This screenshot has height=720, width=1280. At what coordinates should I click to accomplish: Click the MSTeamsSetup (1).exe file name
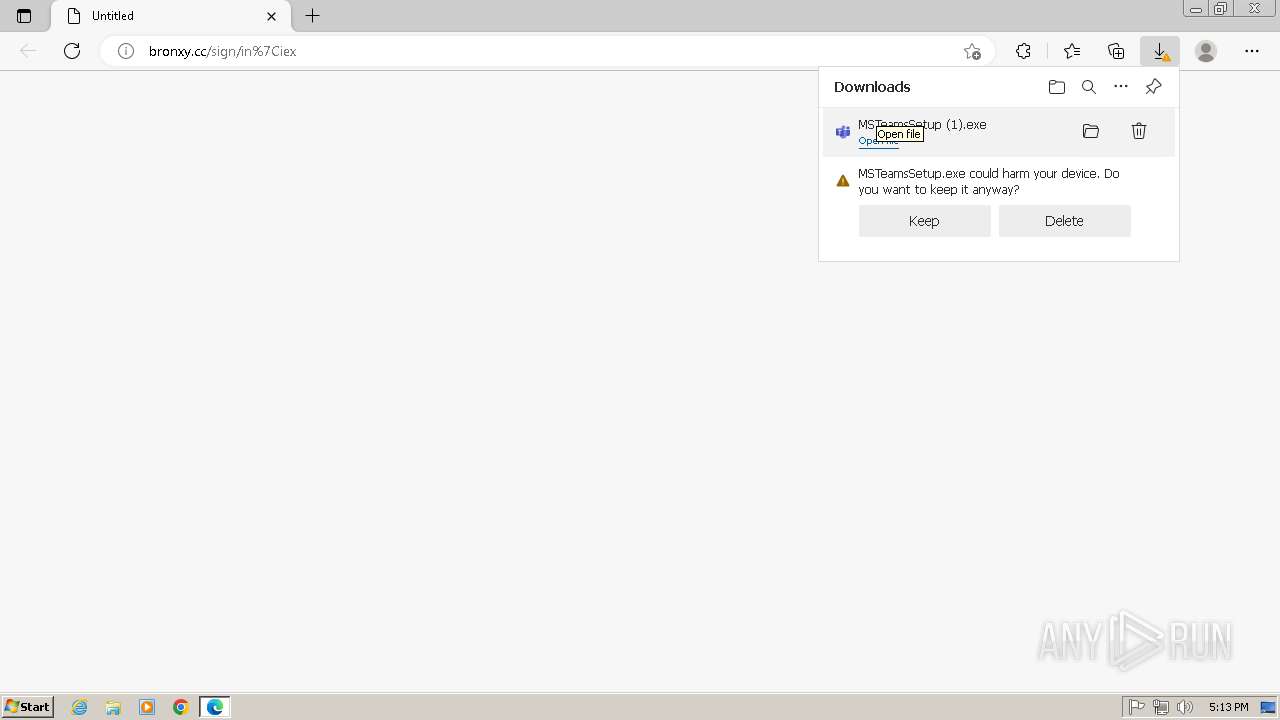point(922,125)
